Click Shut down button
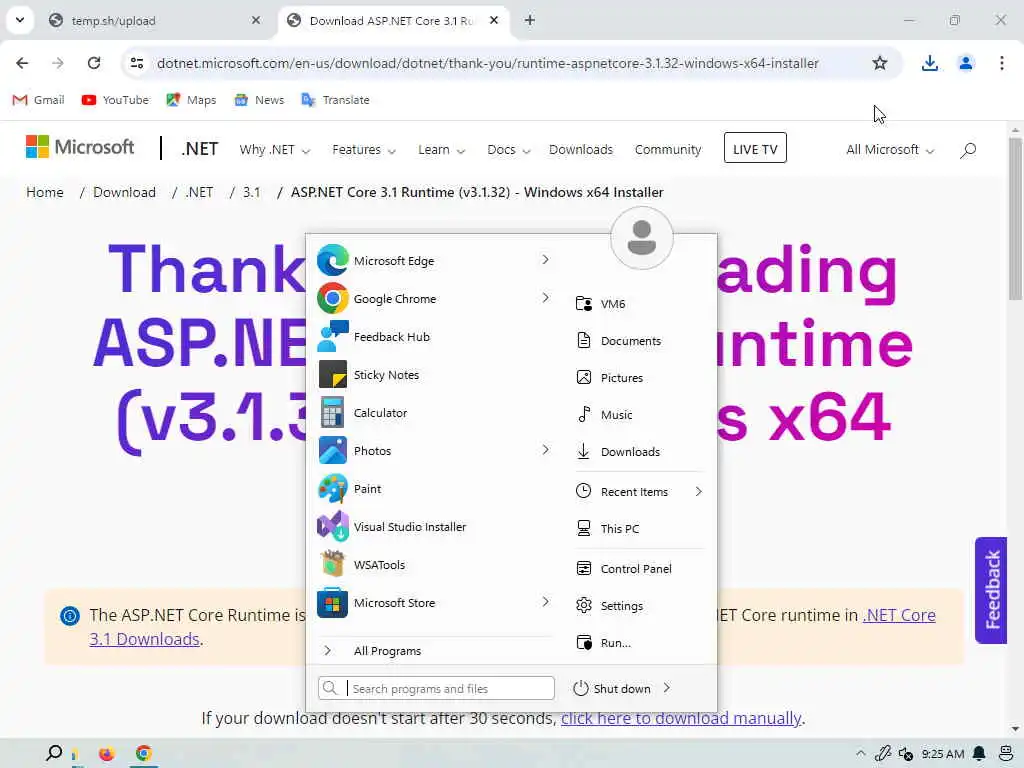Viewport: 1024px width, 768px height. [612, 688]
